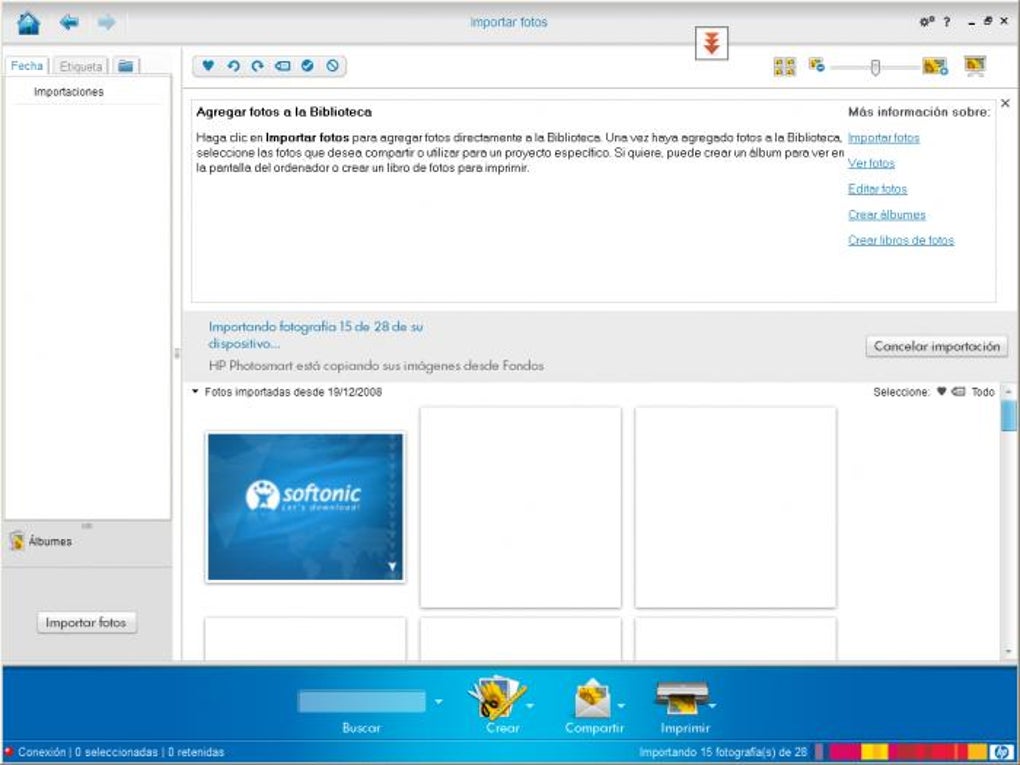The height and width of the screenshot is (765, 1020).
Task: Switch to the Fecha tab
Action: (27, 66)
